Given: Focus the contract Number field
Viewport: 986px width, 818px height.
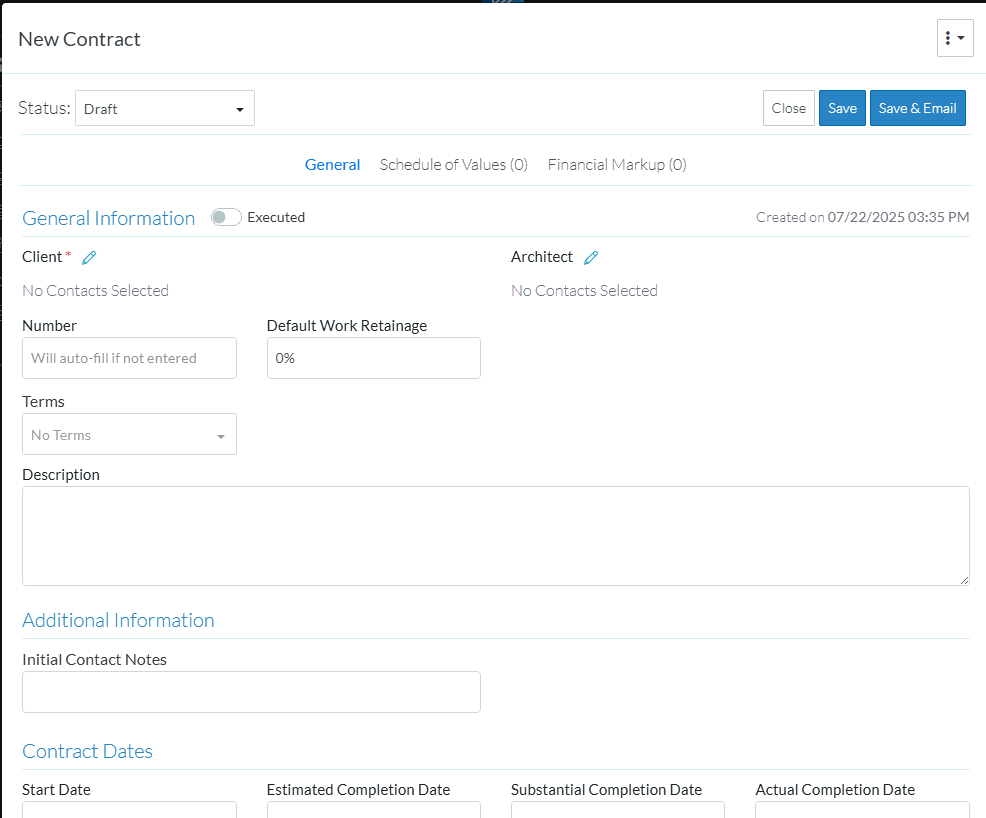Looking at the screenshot, I should tap(129, 358).
